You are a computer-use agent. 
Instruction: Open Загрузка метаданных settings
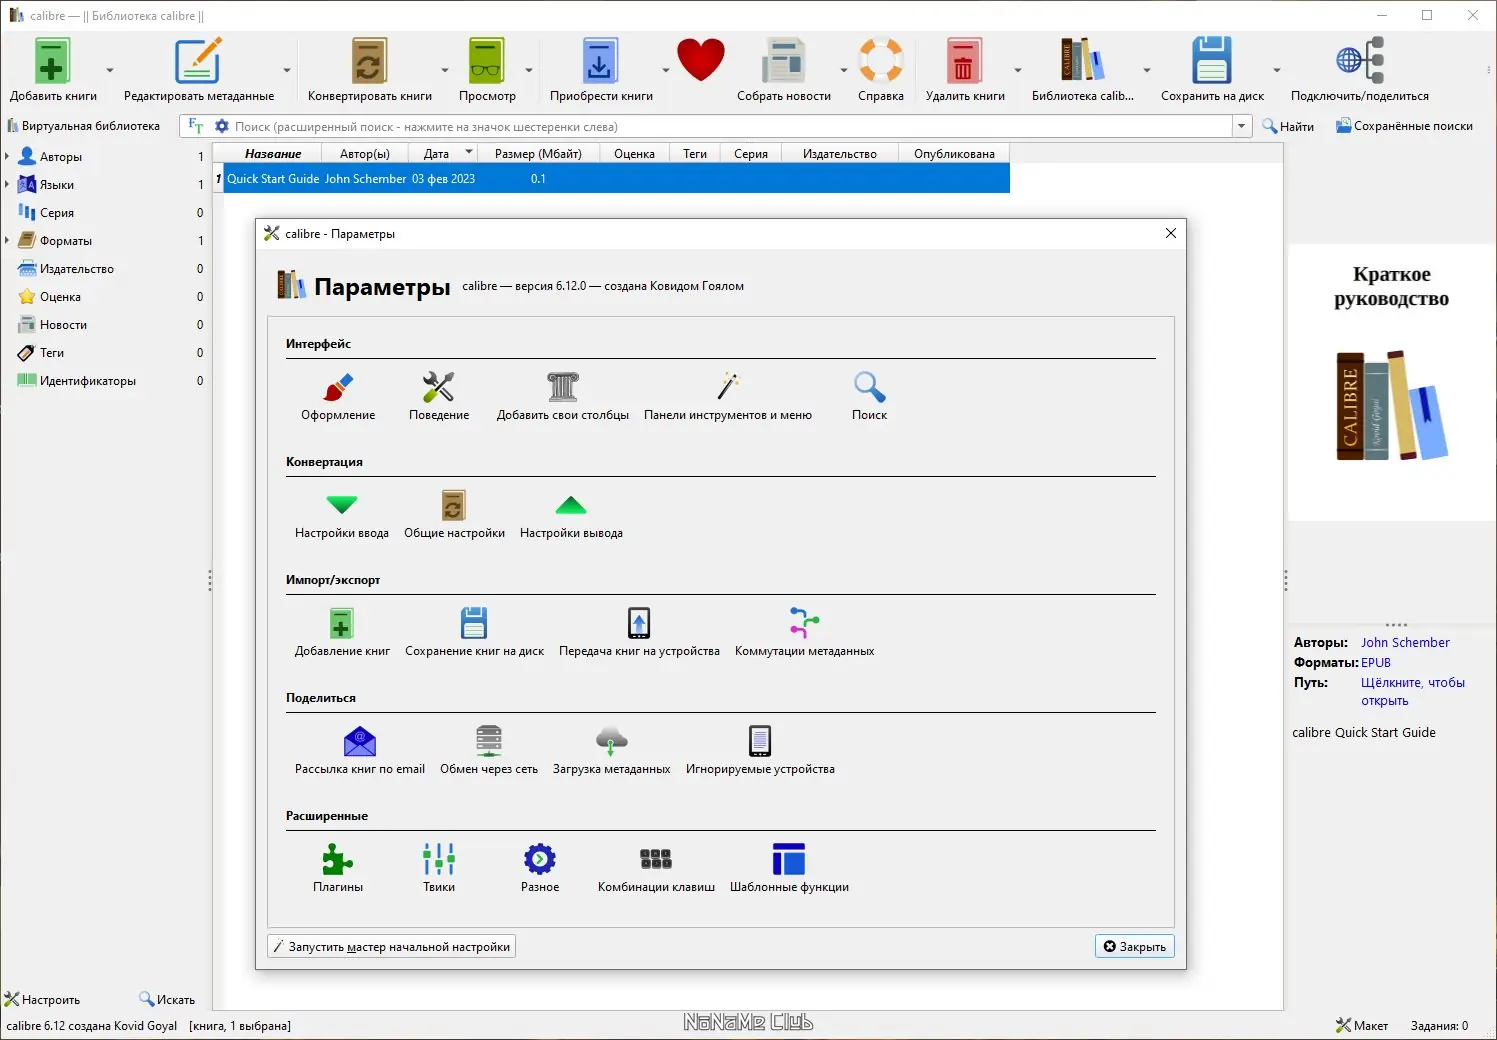(611, 750)
